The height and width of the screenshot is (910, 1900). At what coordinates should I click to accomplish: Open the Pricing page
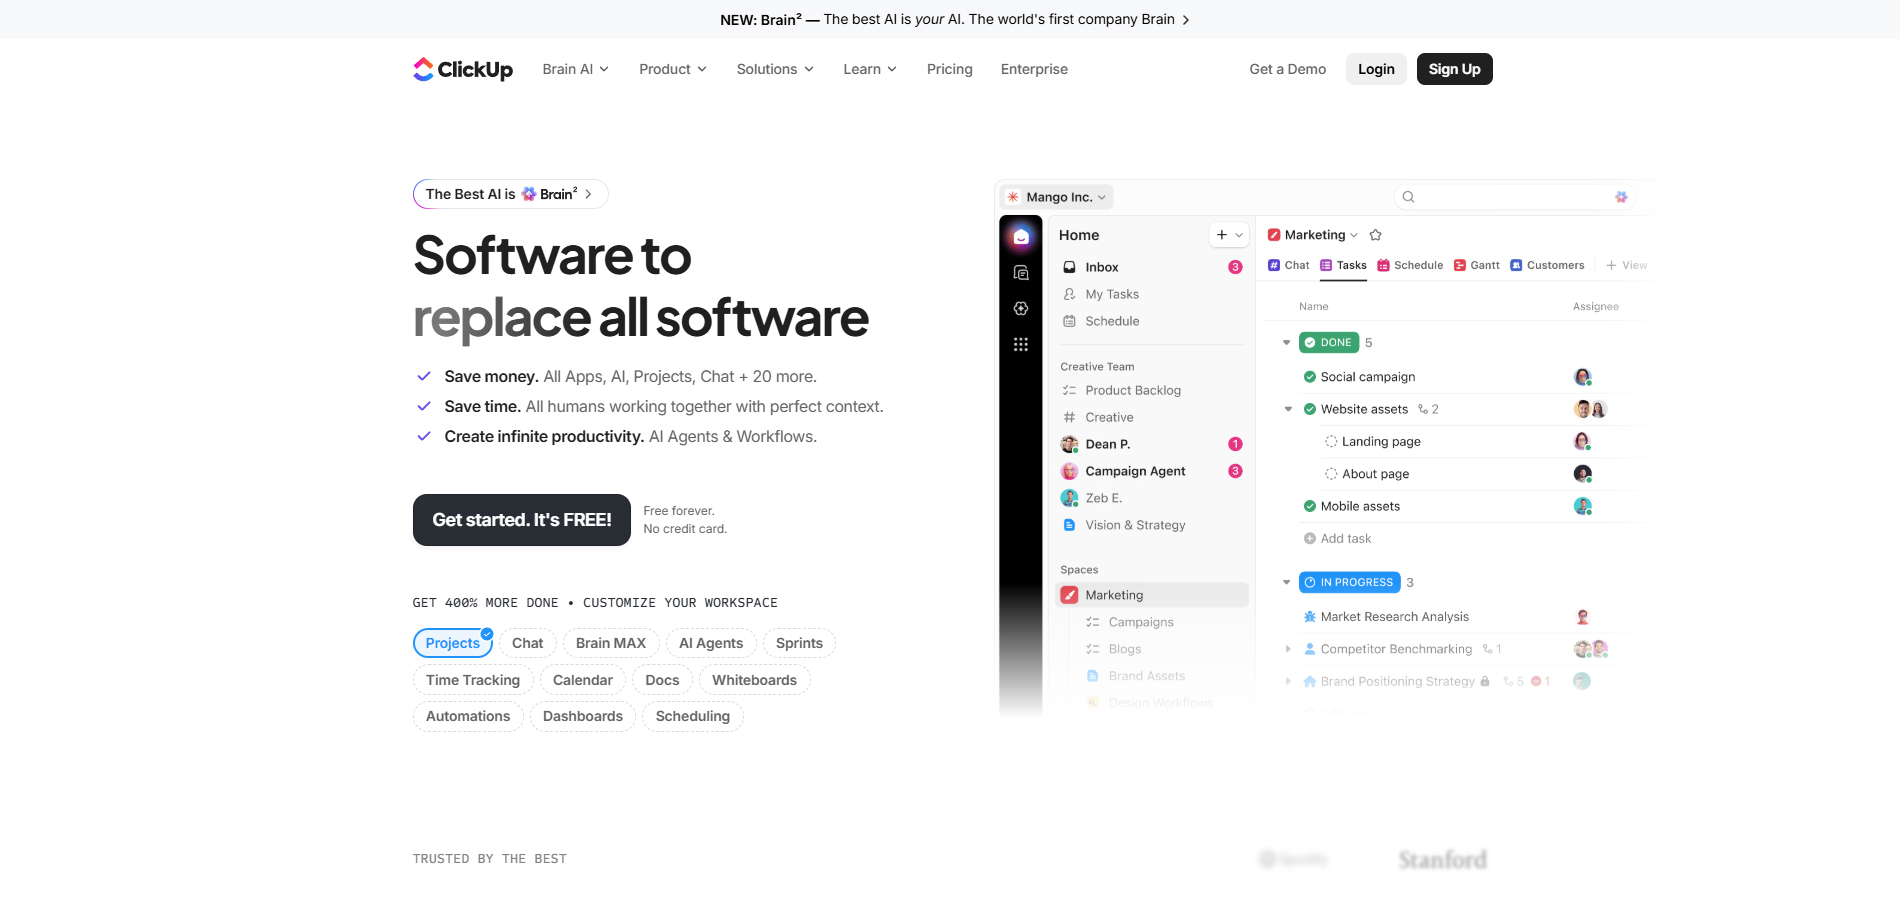(950, 69)
